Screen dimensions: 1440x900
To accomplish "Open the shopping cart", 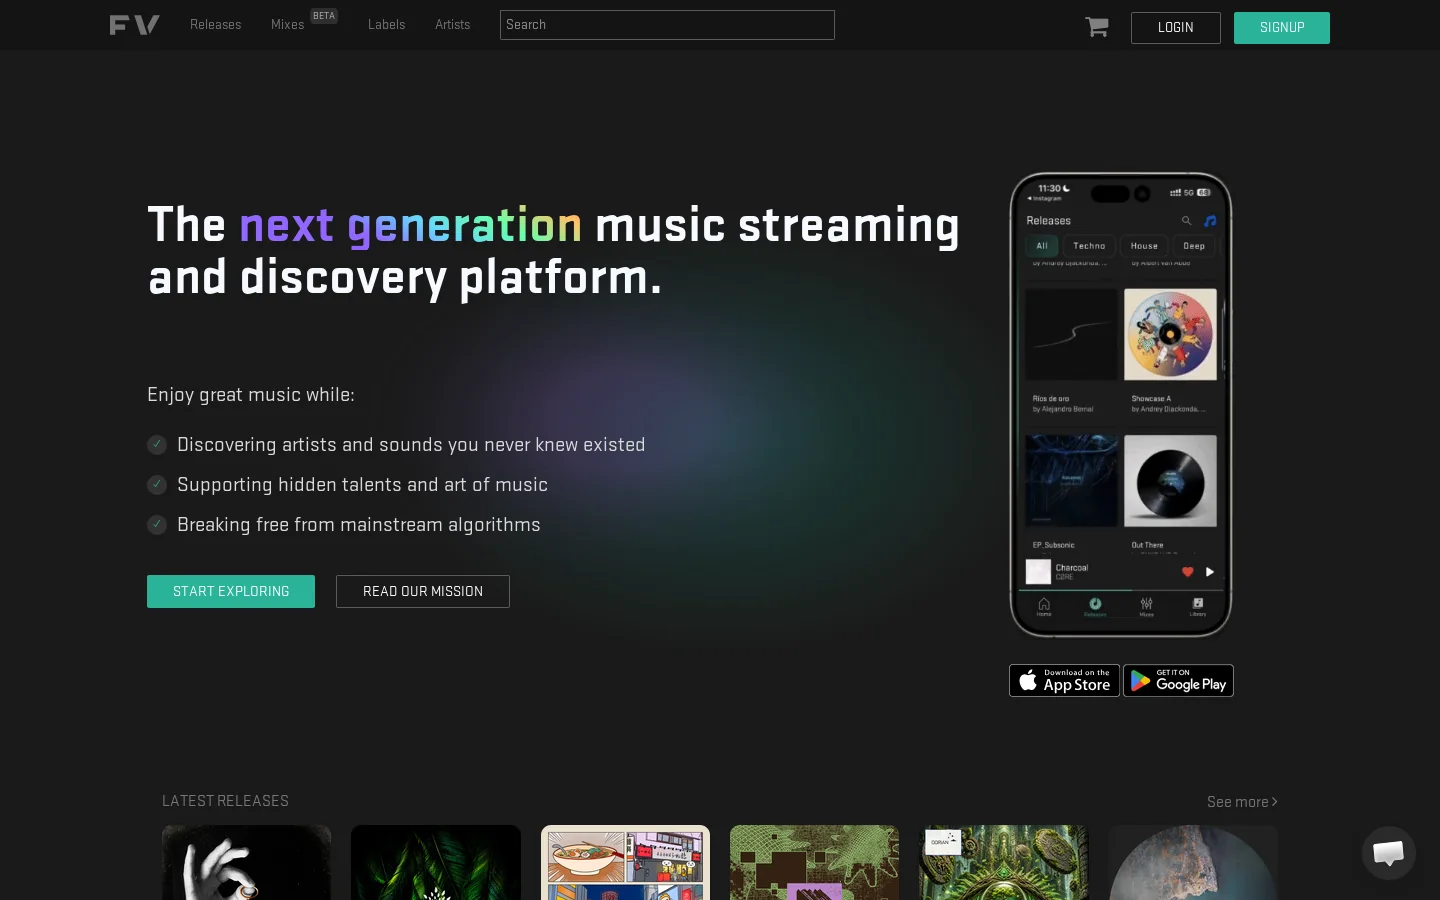I will click(x=1097, y=27).
